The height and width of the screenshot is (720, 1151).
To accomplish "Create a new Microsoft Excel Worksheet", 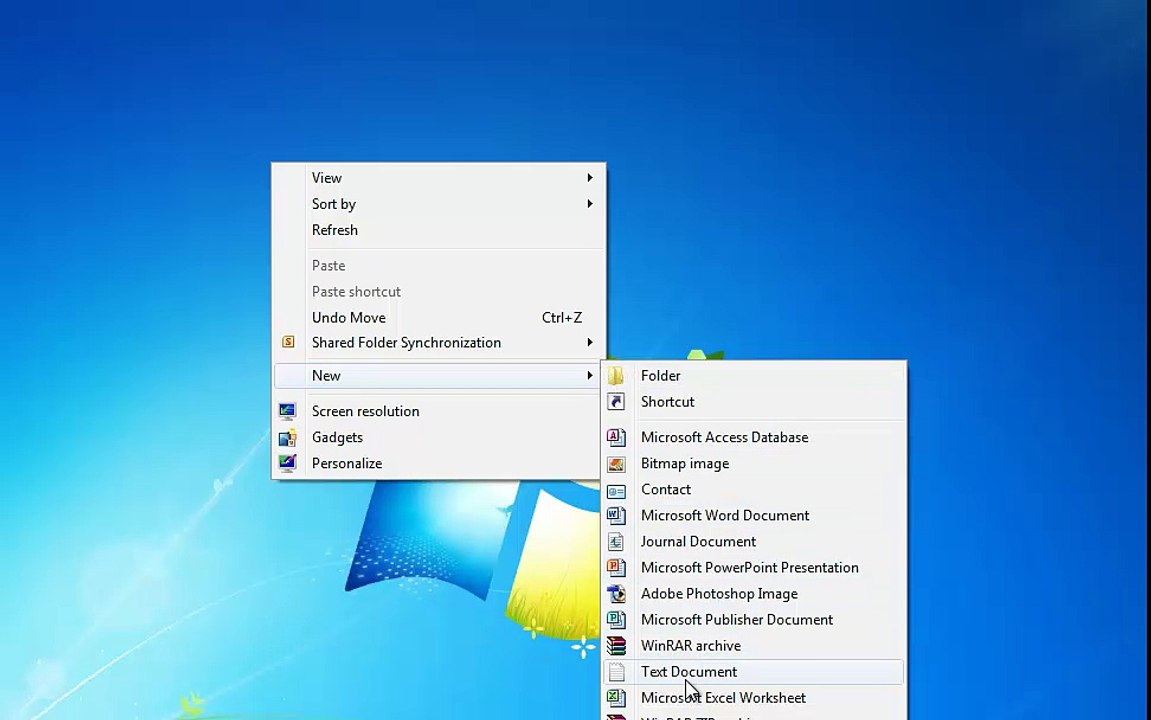I will [754, 698].
